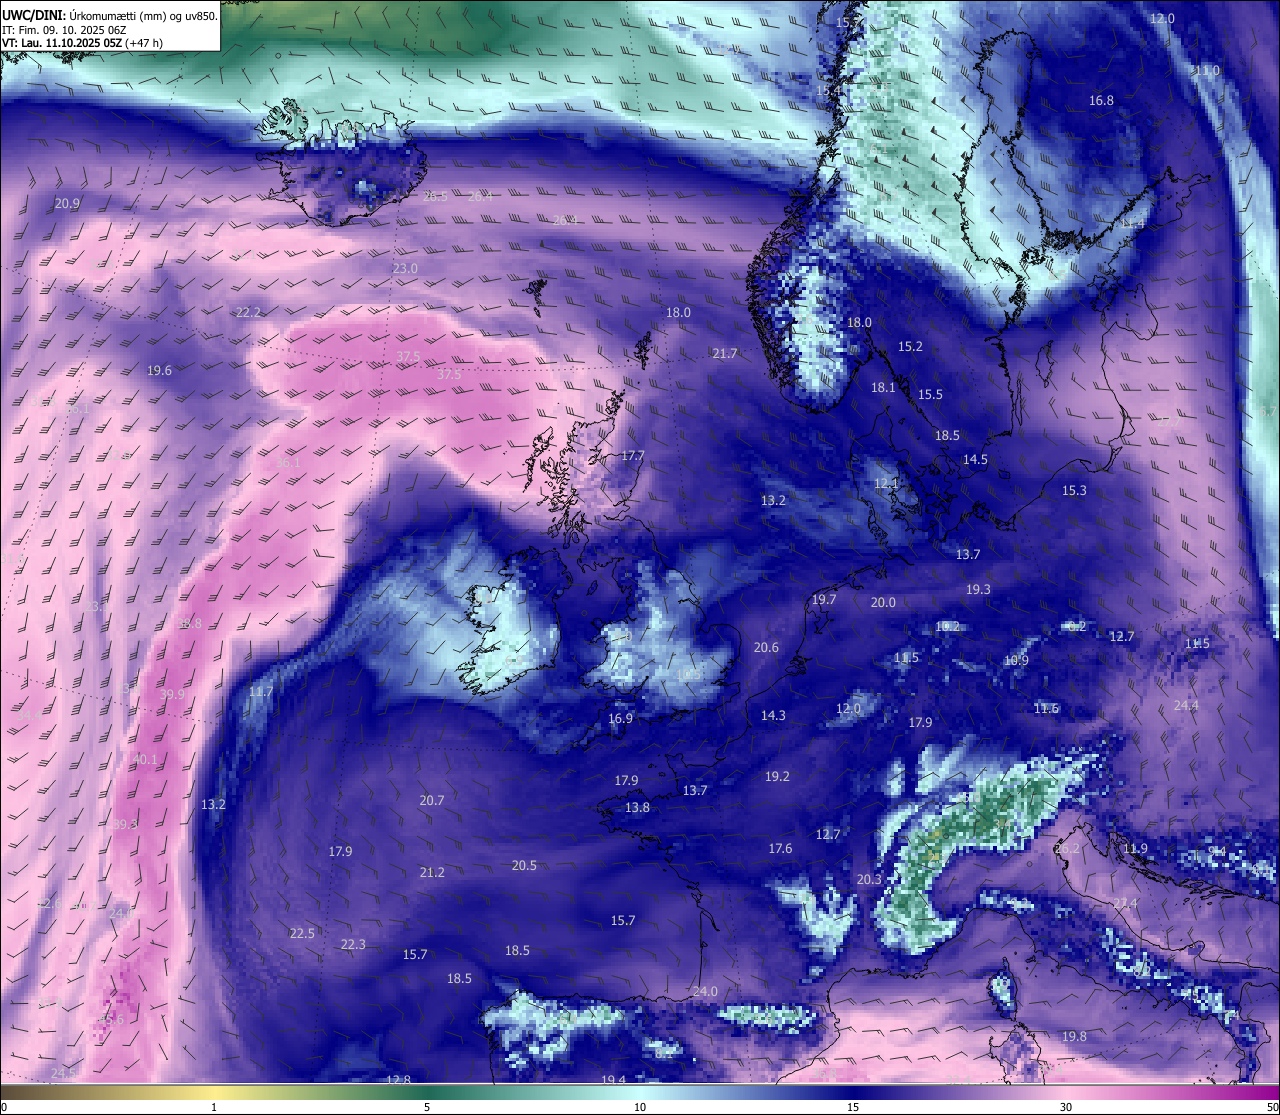Click the map value 19.6
1280x1115 pixels.
(160, 371)
